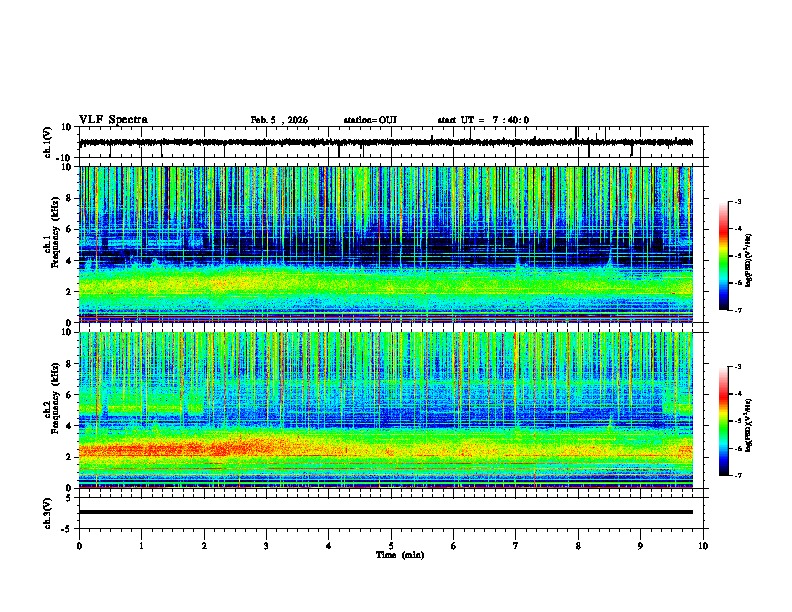Click time axis tick label "7"
Image resolution: width=792 pixels, height=612 pixels.
pyautogui.click(x=516, y=546)
